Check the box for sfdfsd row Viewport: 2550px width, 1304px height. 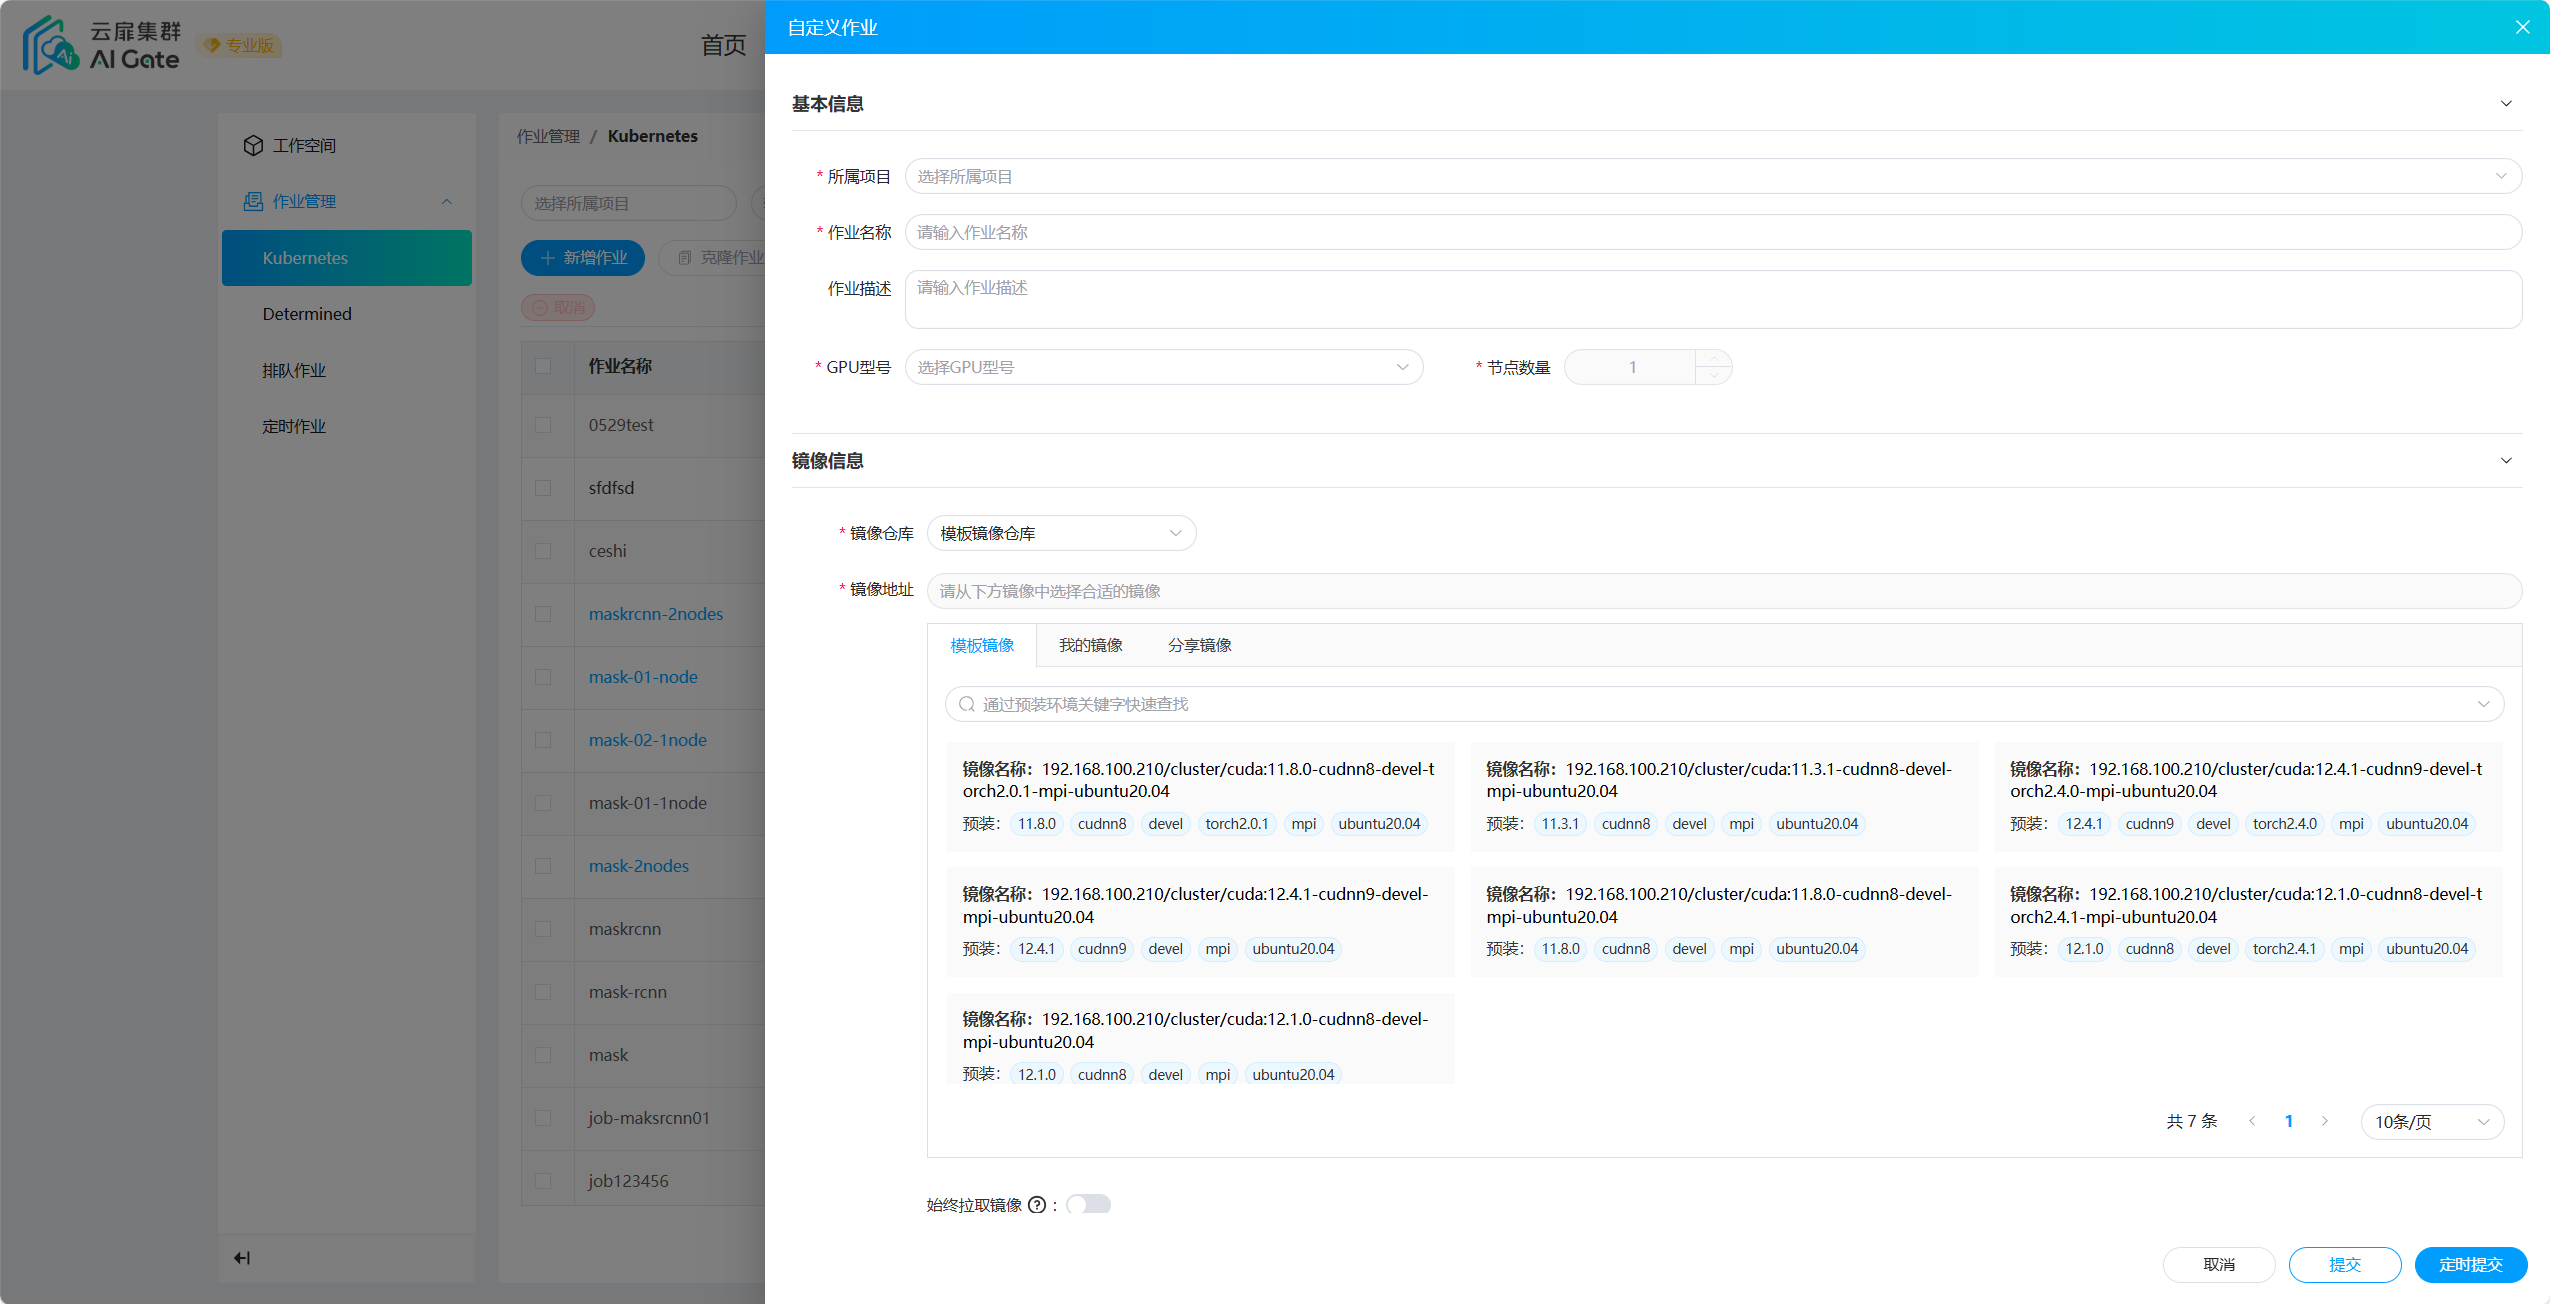click(x=543, y=488)
